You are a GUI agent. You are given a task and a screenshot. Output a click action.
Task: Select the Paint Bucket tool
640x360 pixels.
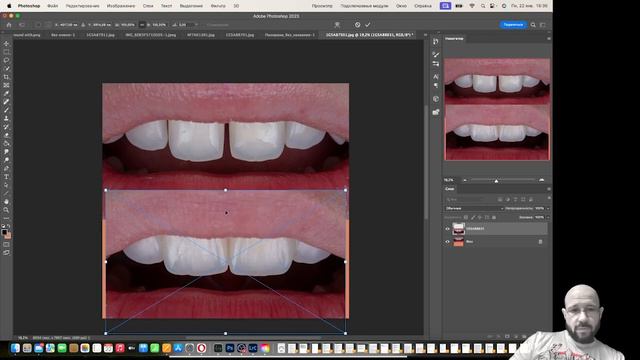(x=6, y=143)
